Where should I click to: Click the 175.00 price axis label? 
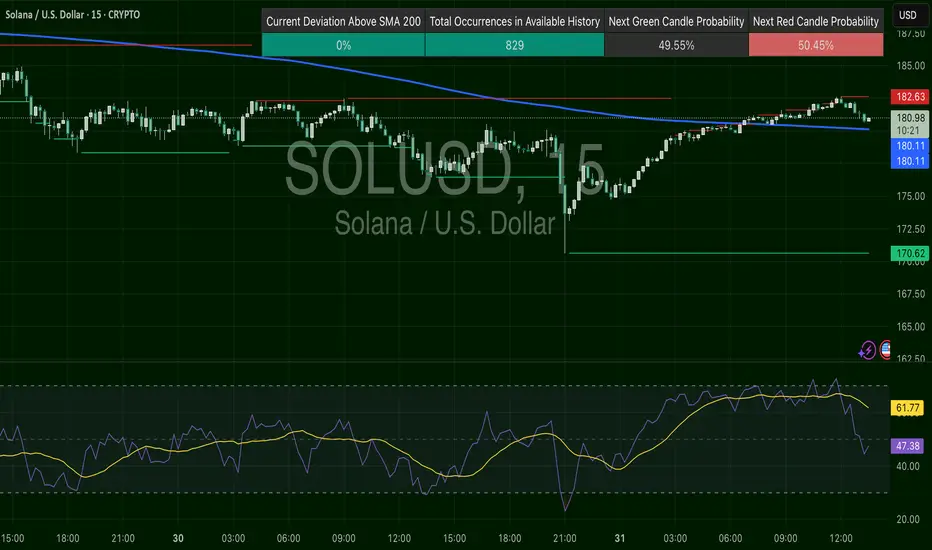[x=911, y=196]
